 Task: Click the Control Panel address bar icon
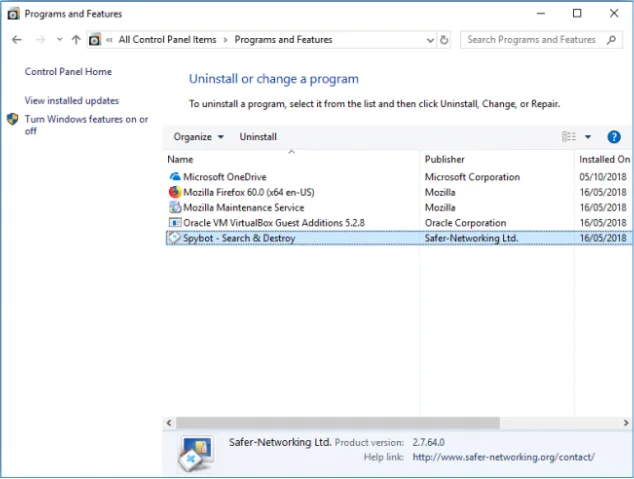point(95,40)
